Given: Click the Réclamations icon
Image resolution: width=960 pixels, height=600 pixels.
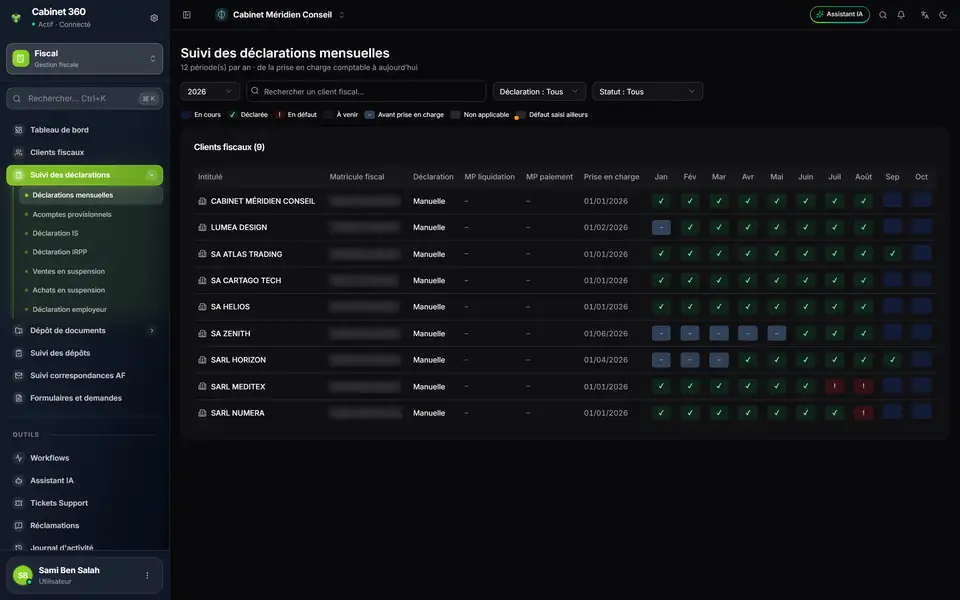Looking at the screenshot, I should 18,525.
